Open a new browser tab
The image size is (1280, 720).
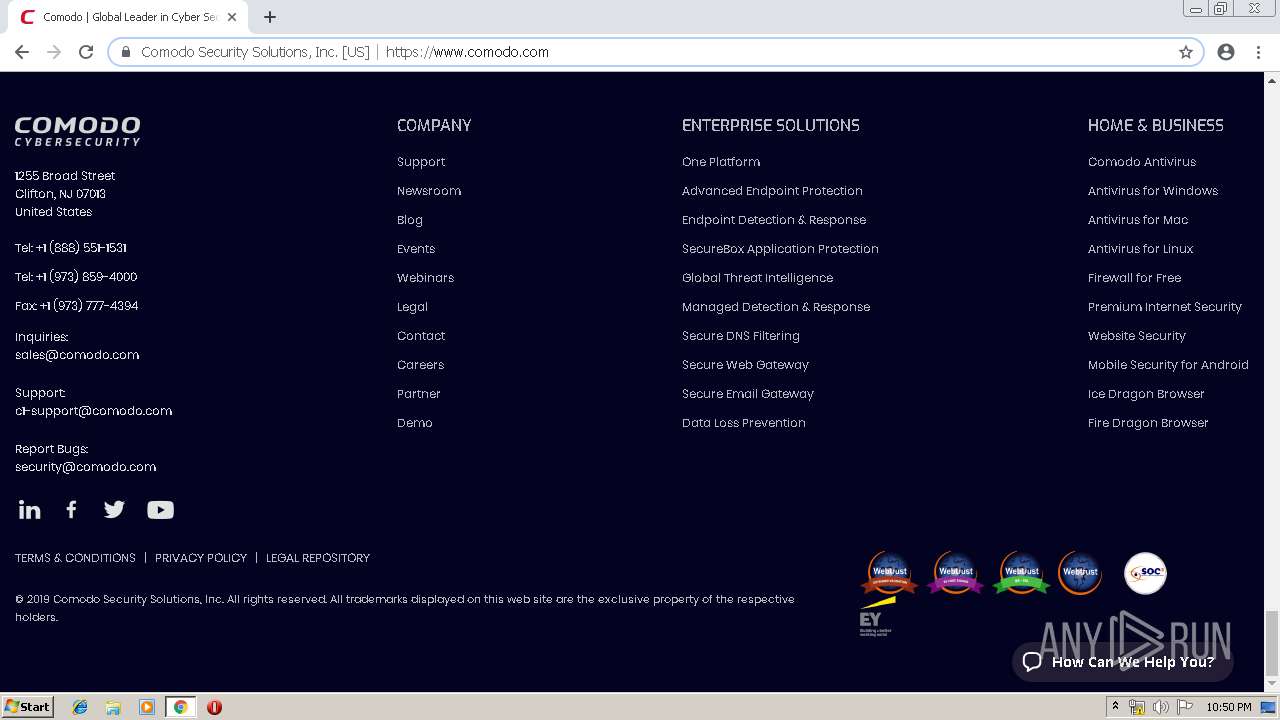pyautogui.click(x=270, y=17)
